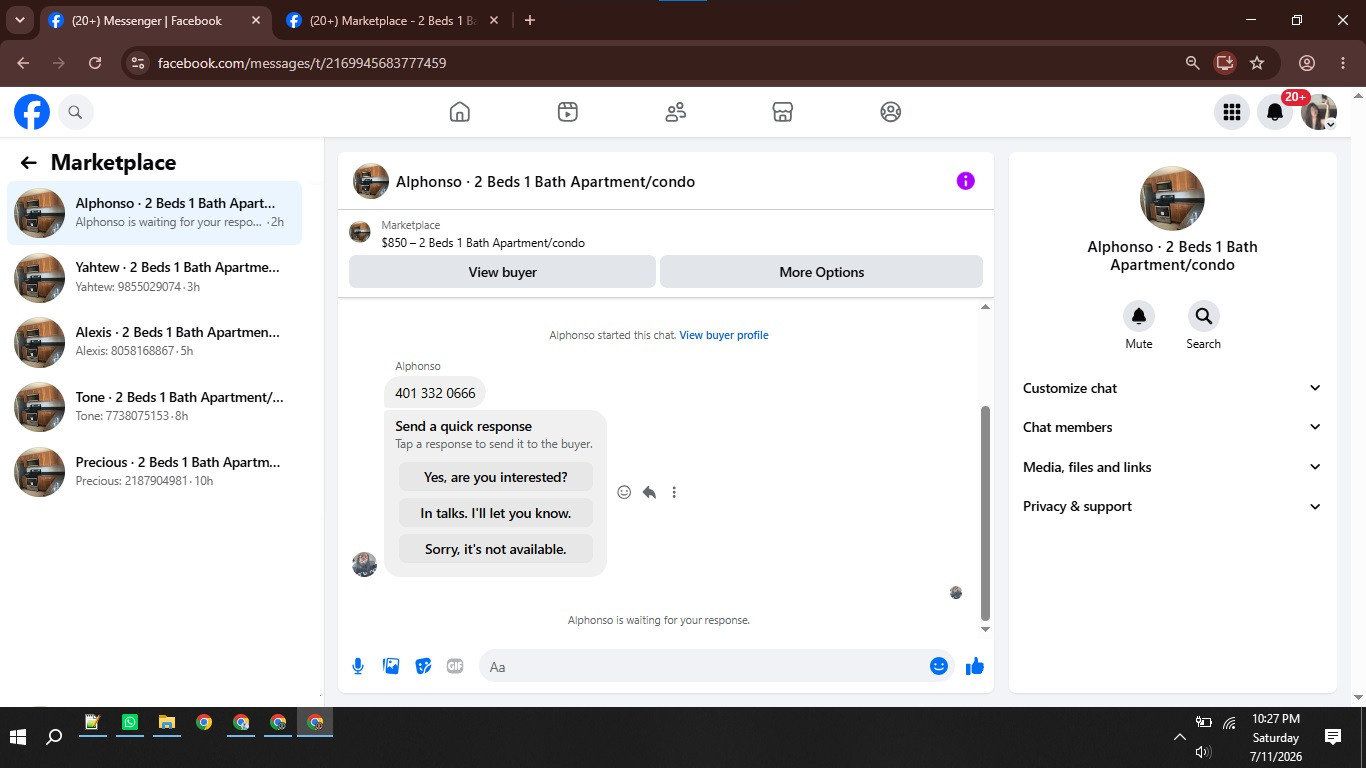Reload the current page
The width and height of the screenshot is (1366, 768).
coord(95,63)
